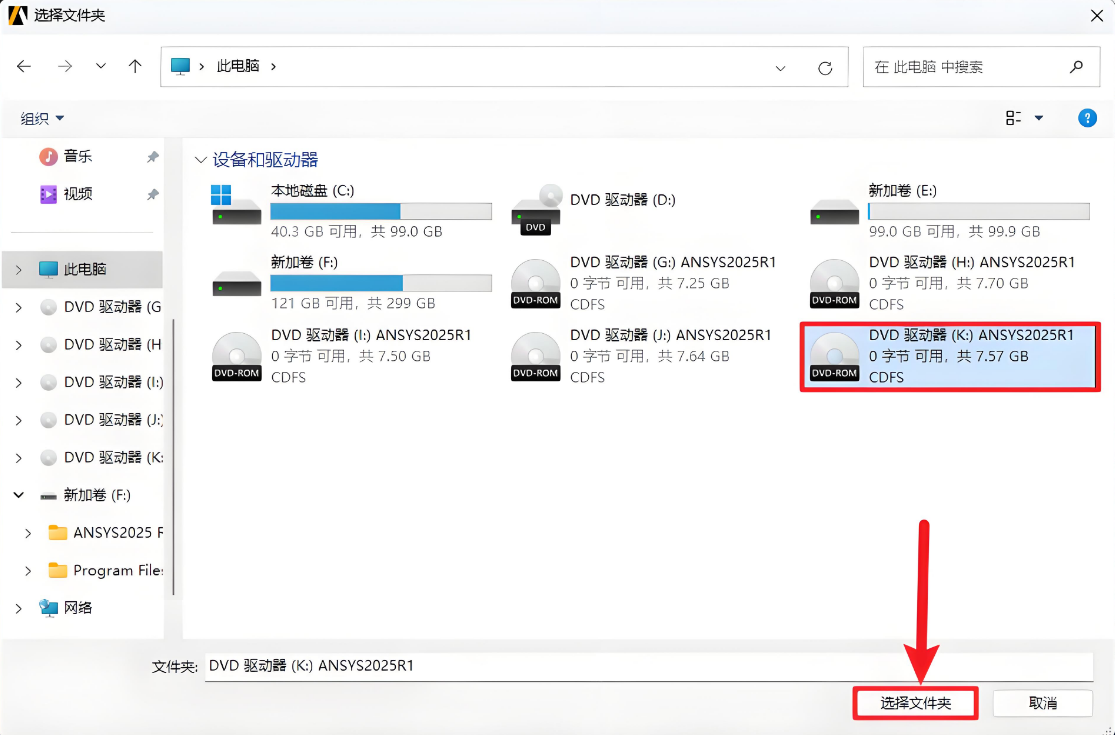Click the 新加卷 (E:) usage bar

(979, 211)
